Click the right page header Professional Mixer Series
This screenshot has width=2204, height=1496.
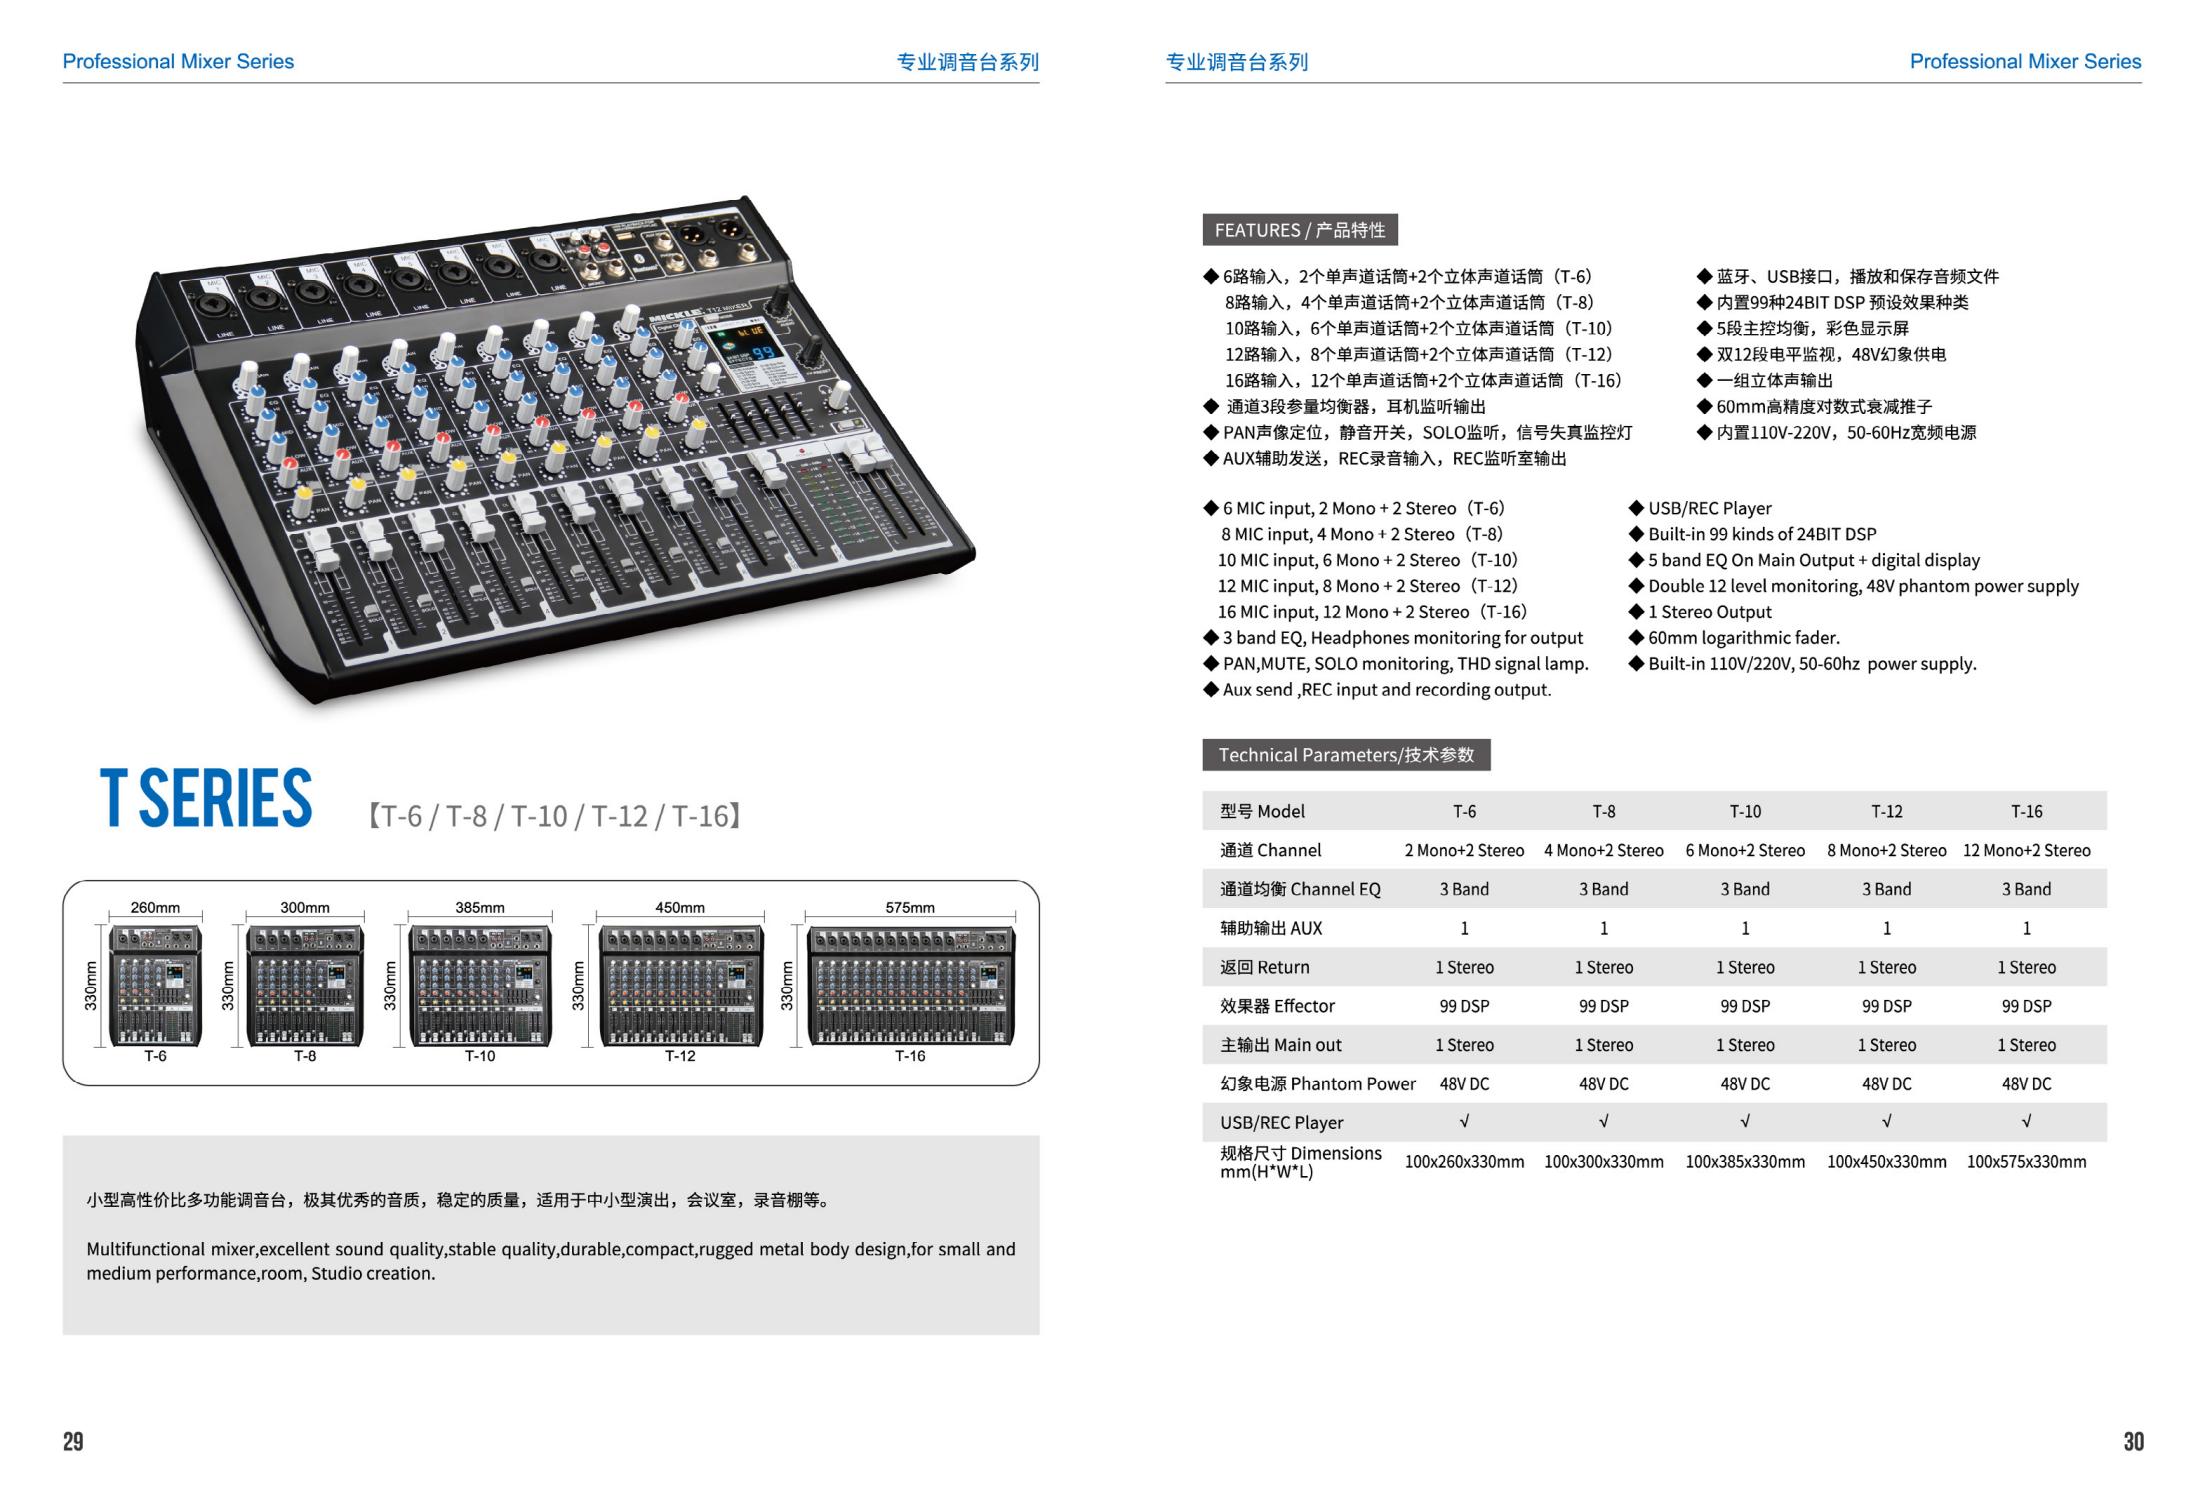[2025, 61]
